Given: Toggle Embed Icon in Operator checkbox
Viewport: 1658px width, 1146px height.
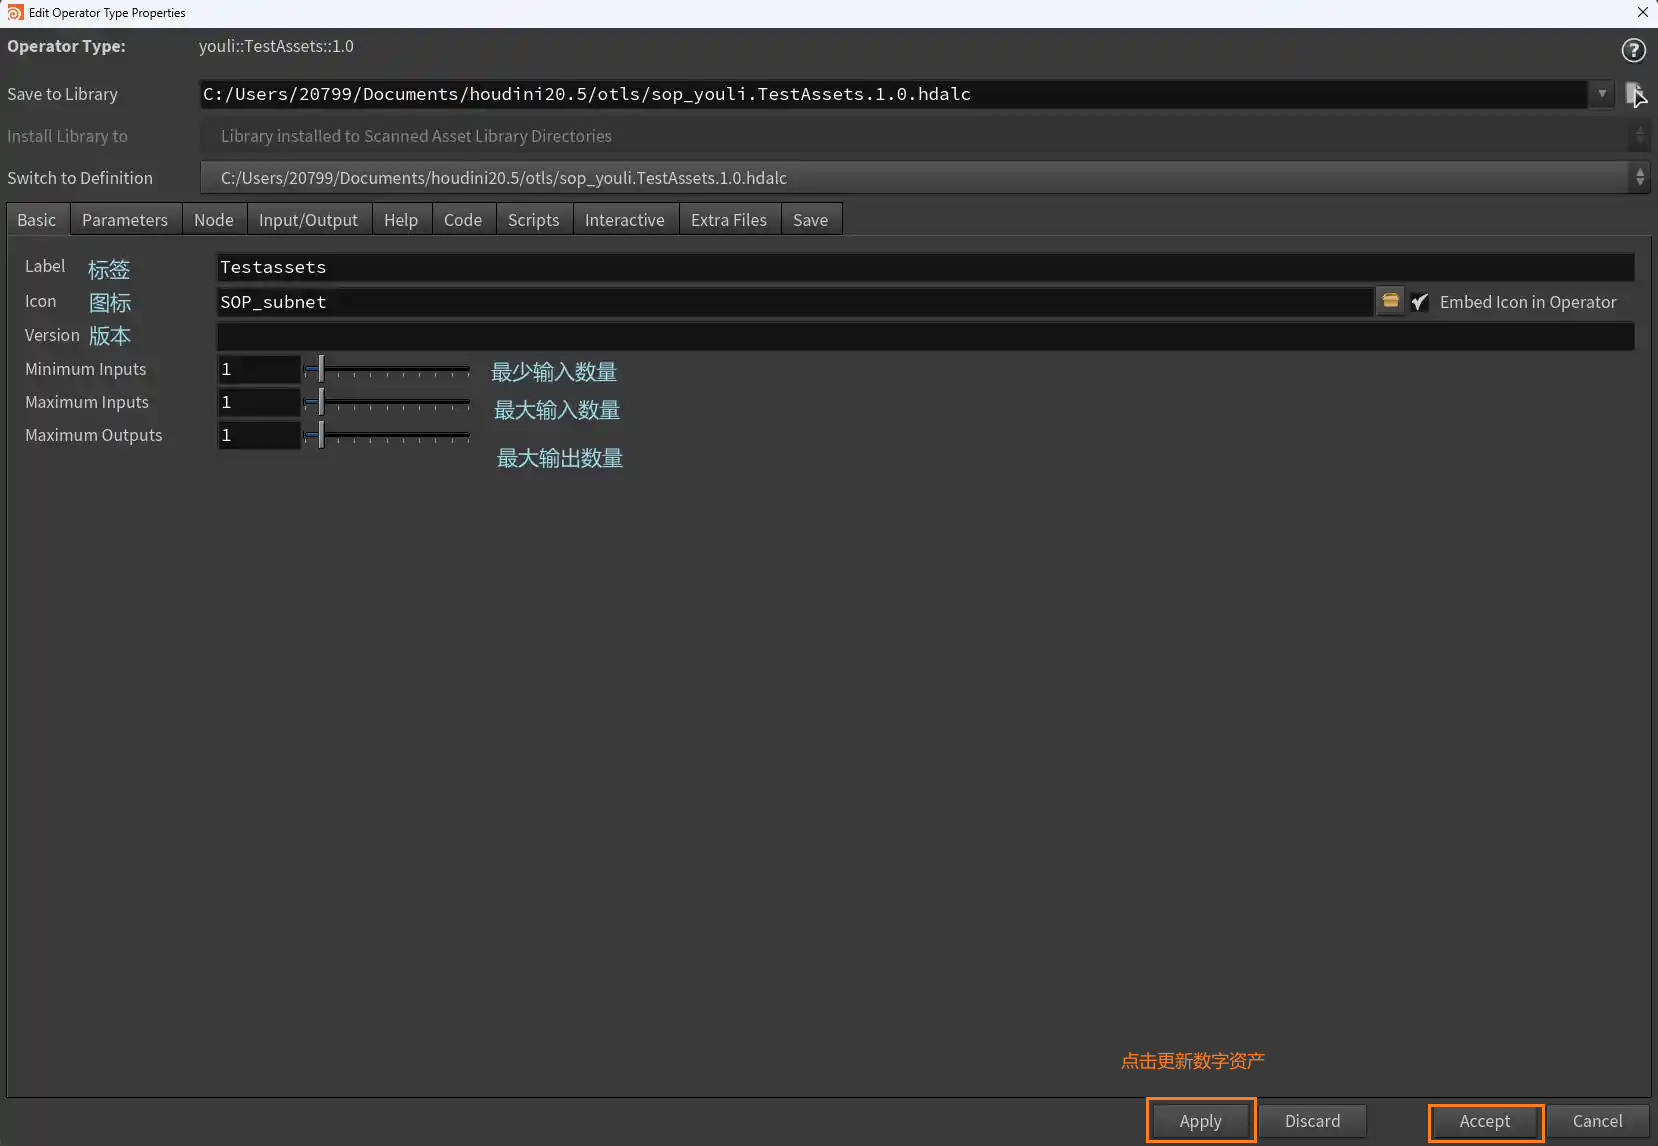Looking at the screenshot, I should click(x=1419, y=302).
